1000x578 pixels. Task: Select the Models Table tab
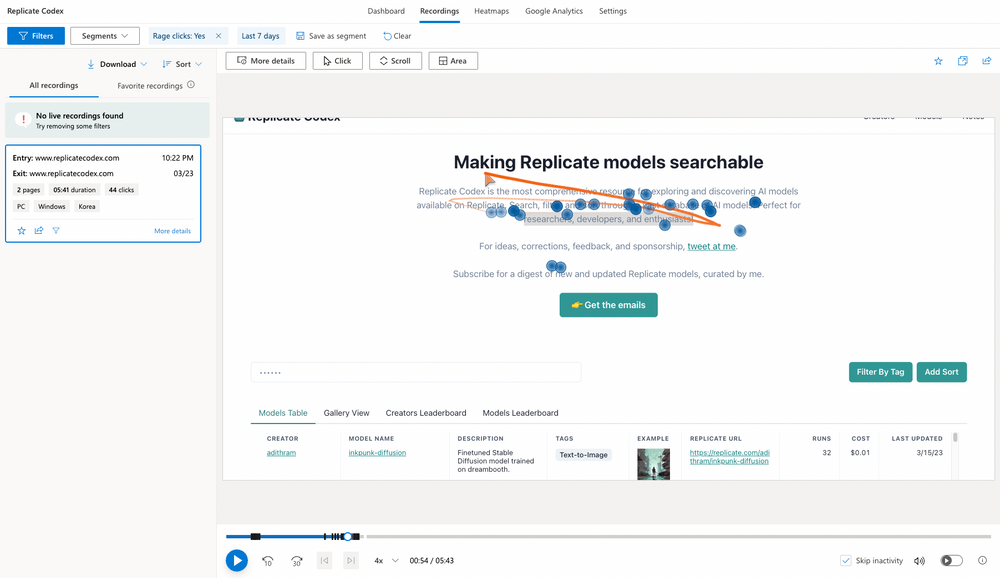(x=283, y=413)
